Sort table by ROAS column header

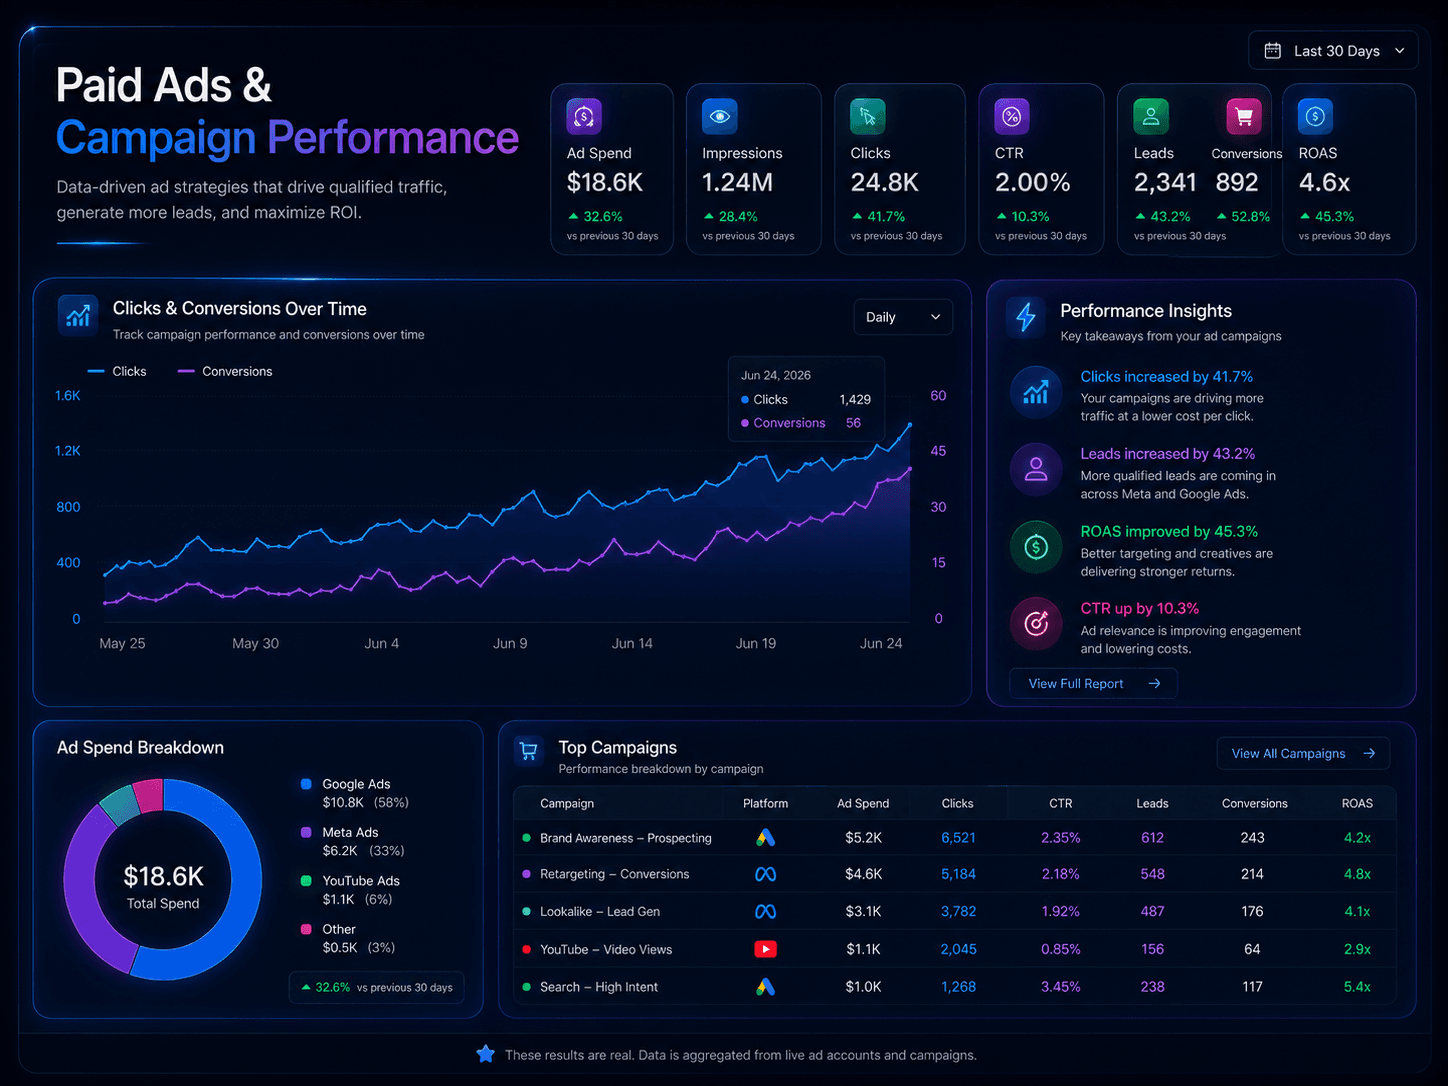coord(1357,804)
